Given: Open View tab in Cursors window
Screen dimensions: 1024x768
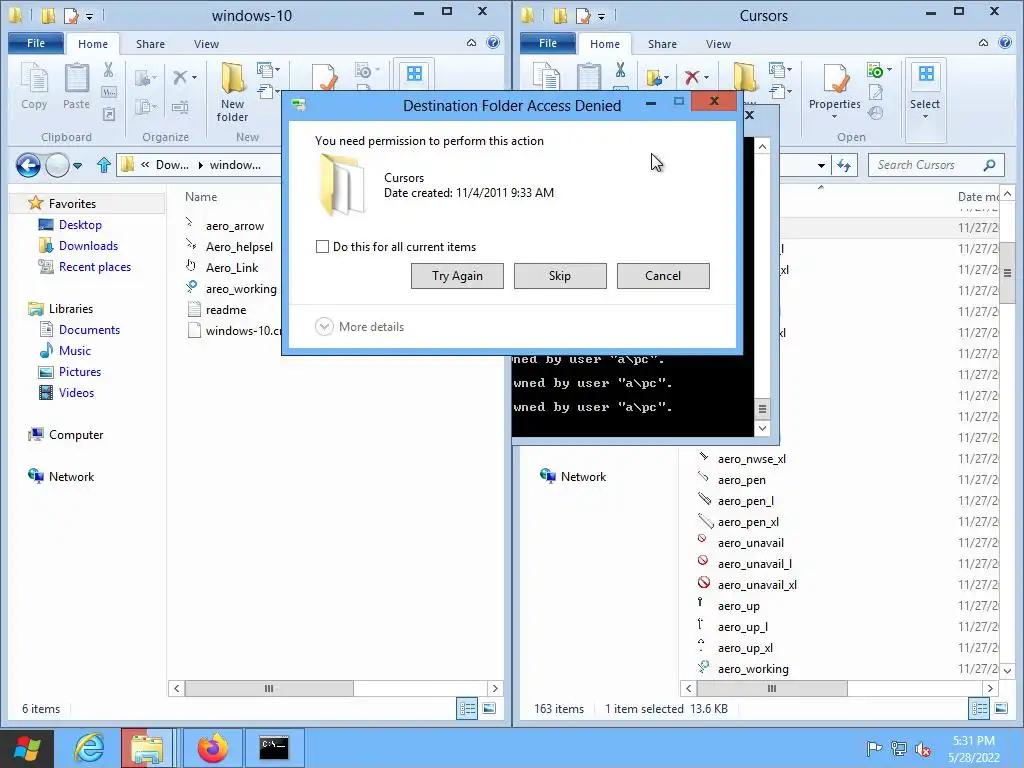Looking at the screenshot, I should (718, 44).
